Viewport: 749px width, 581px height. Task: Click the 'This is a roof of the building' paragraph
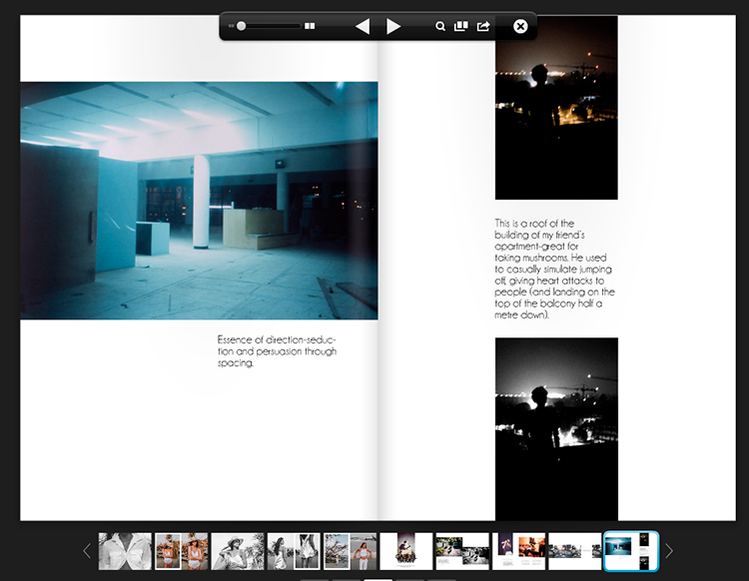coord(555,269)
